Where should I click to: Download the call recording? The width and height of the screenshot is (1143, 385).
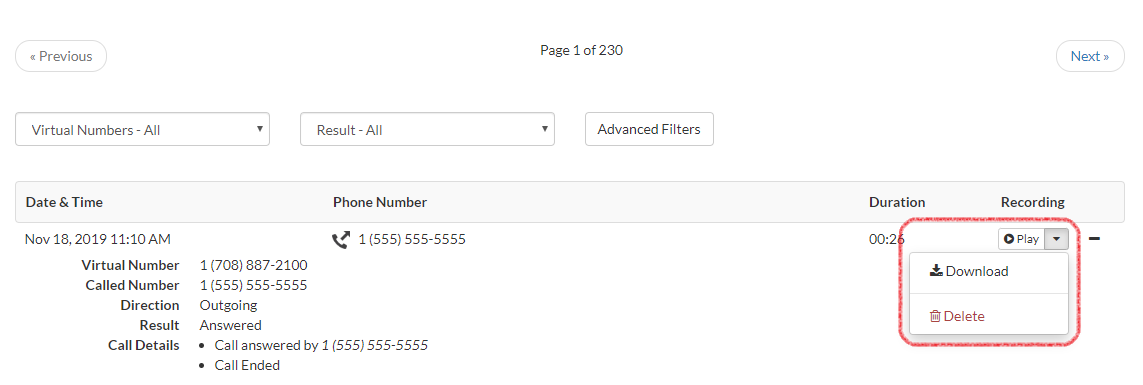(969, 271)
